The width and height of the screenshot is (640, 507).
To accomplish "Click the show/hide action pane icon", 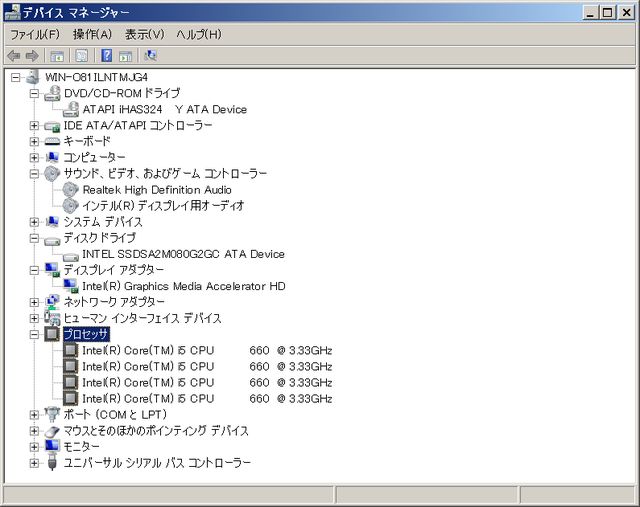I will pyautogui.click(x=126, y=56).
